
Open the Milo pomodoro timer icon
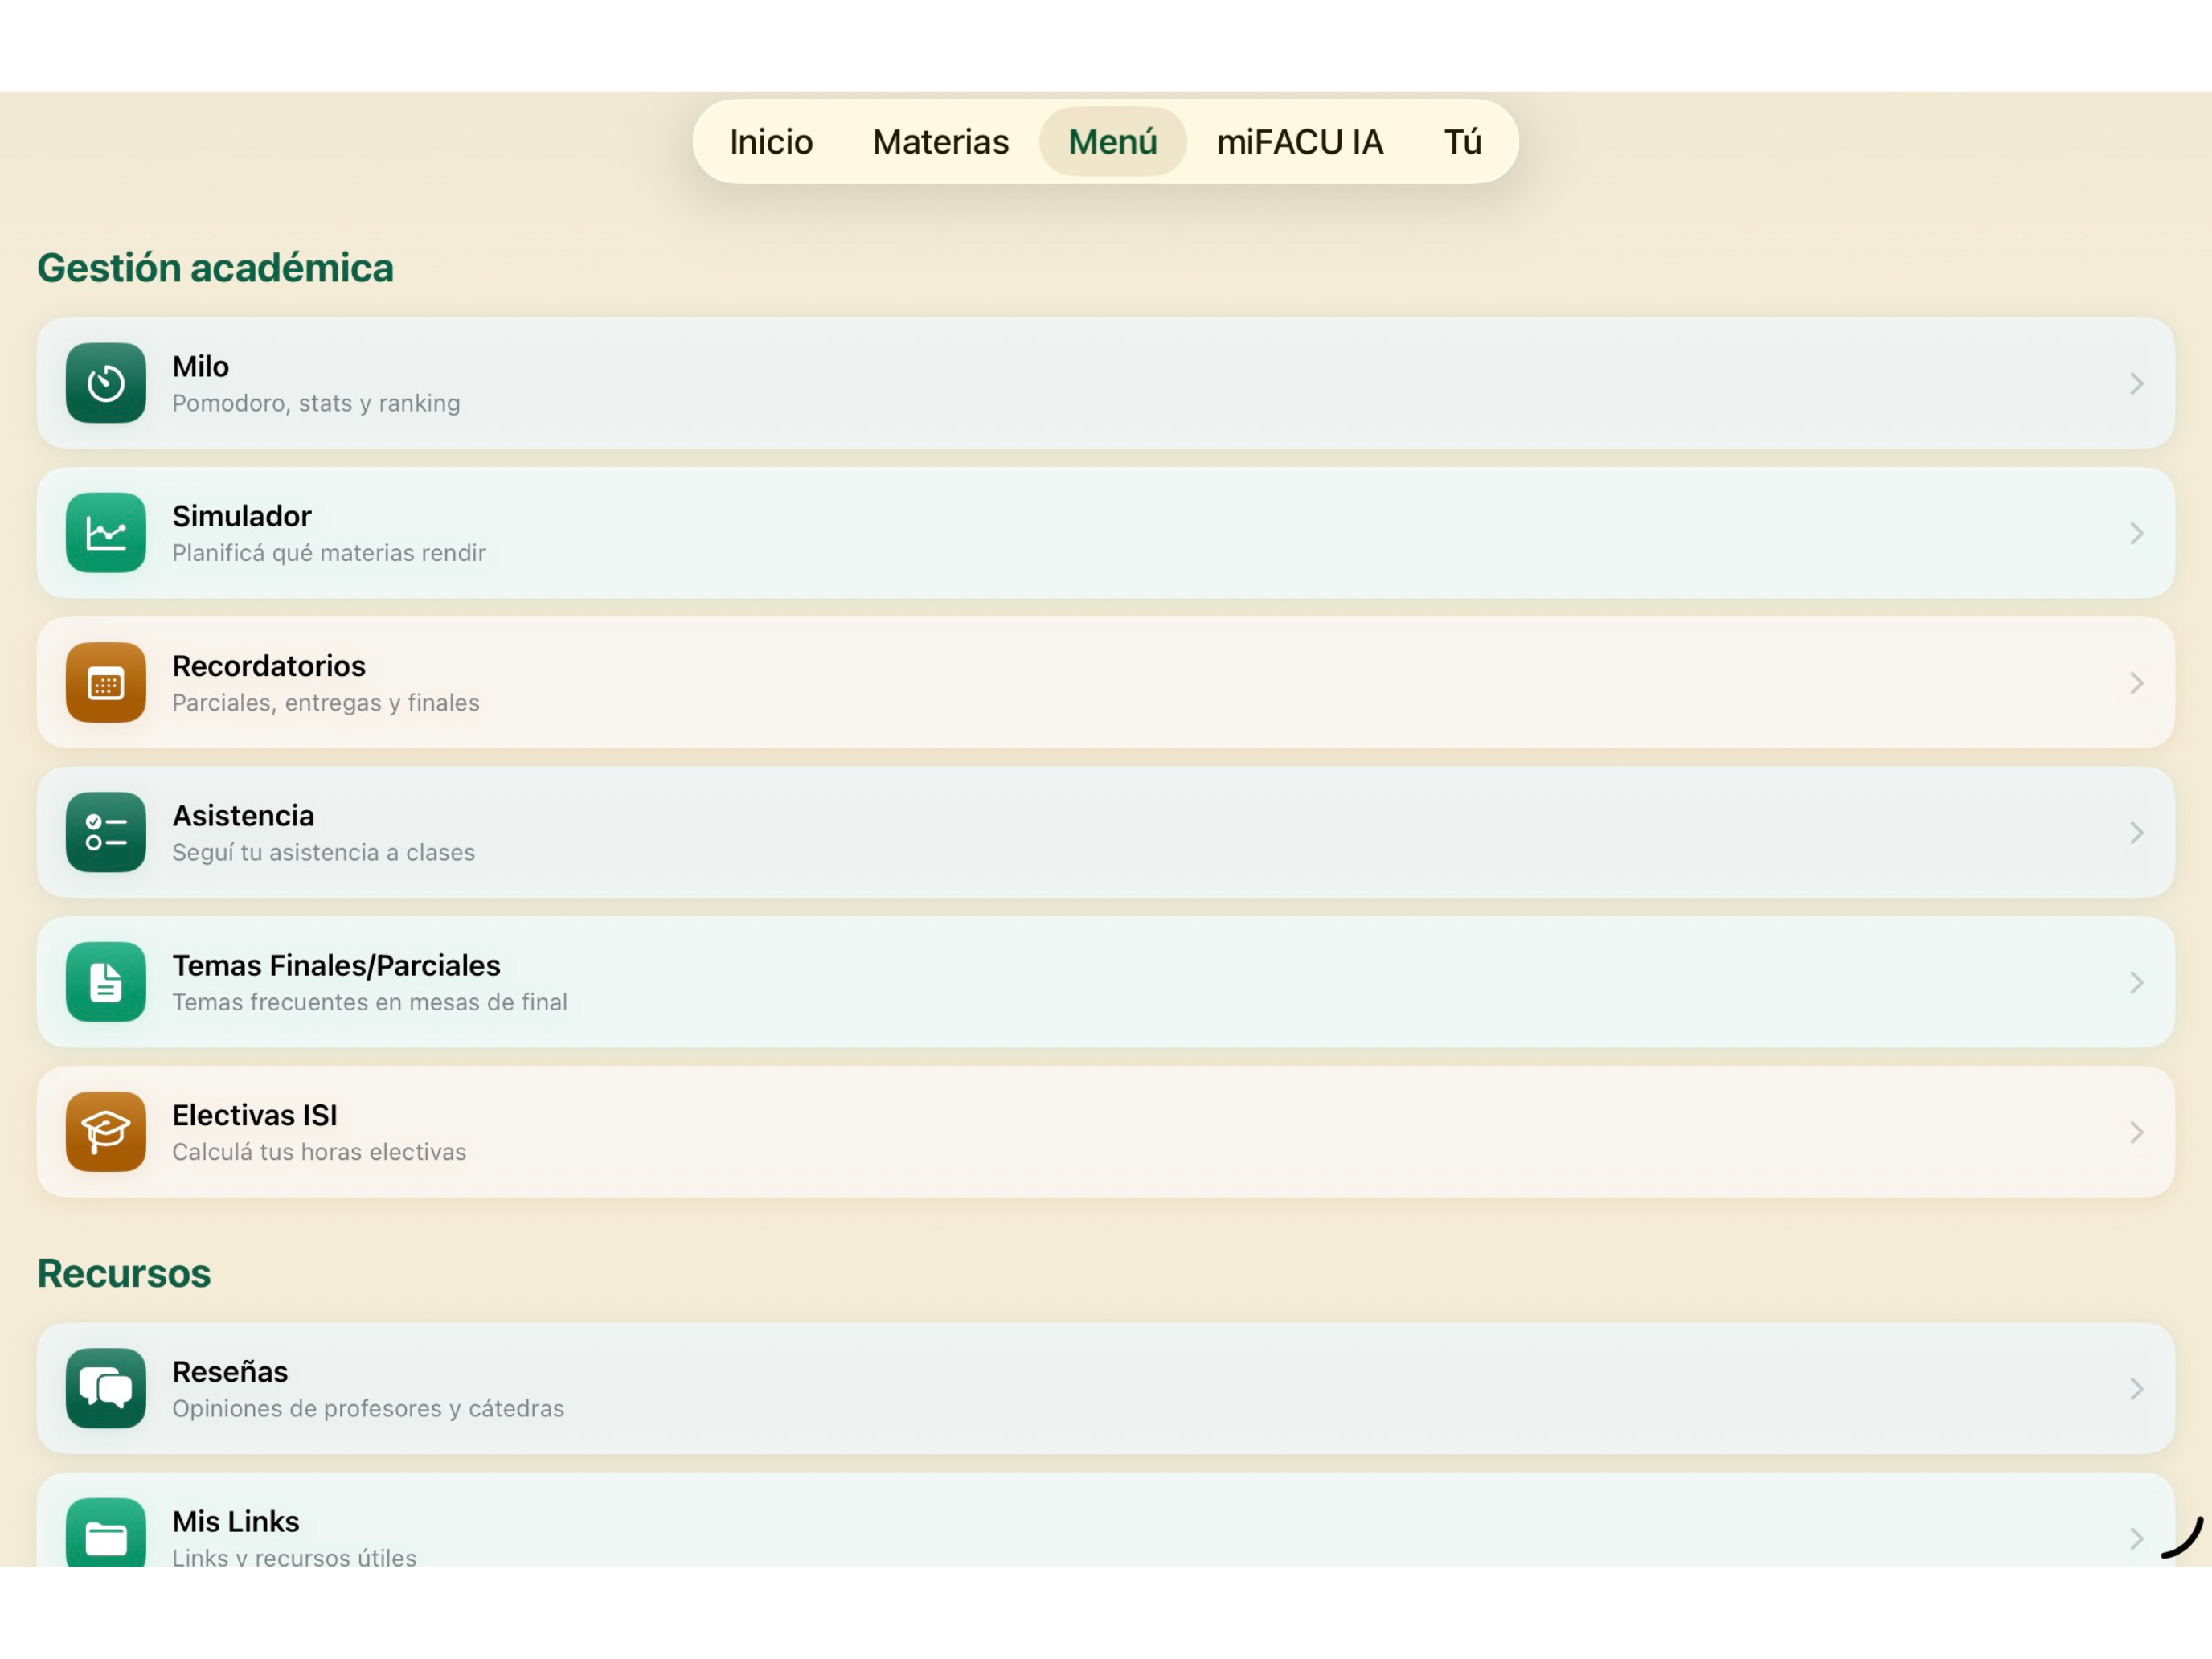click(106, 383)
